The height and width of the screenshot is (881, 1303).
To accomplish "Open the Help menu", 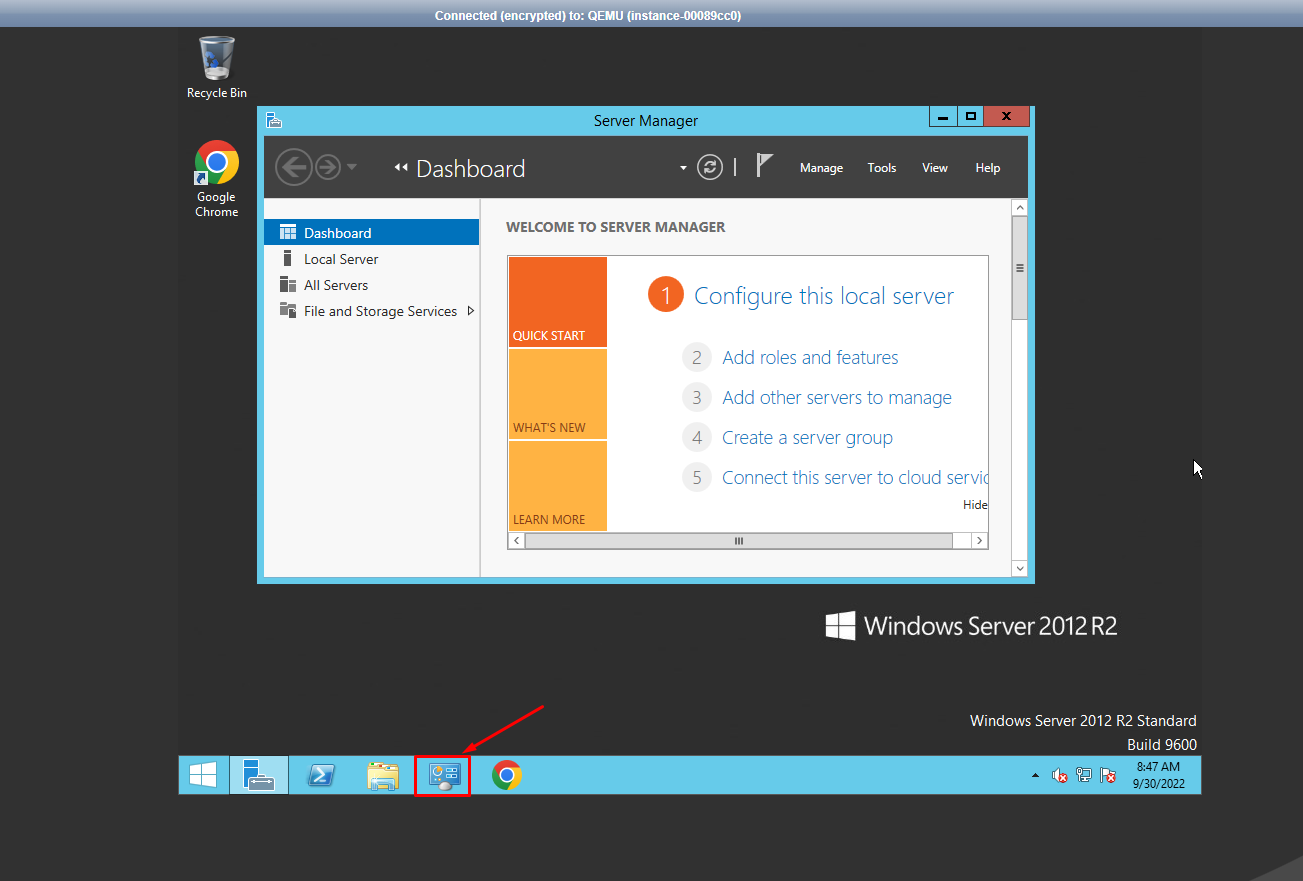I will click(x=988, y=168).
